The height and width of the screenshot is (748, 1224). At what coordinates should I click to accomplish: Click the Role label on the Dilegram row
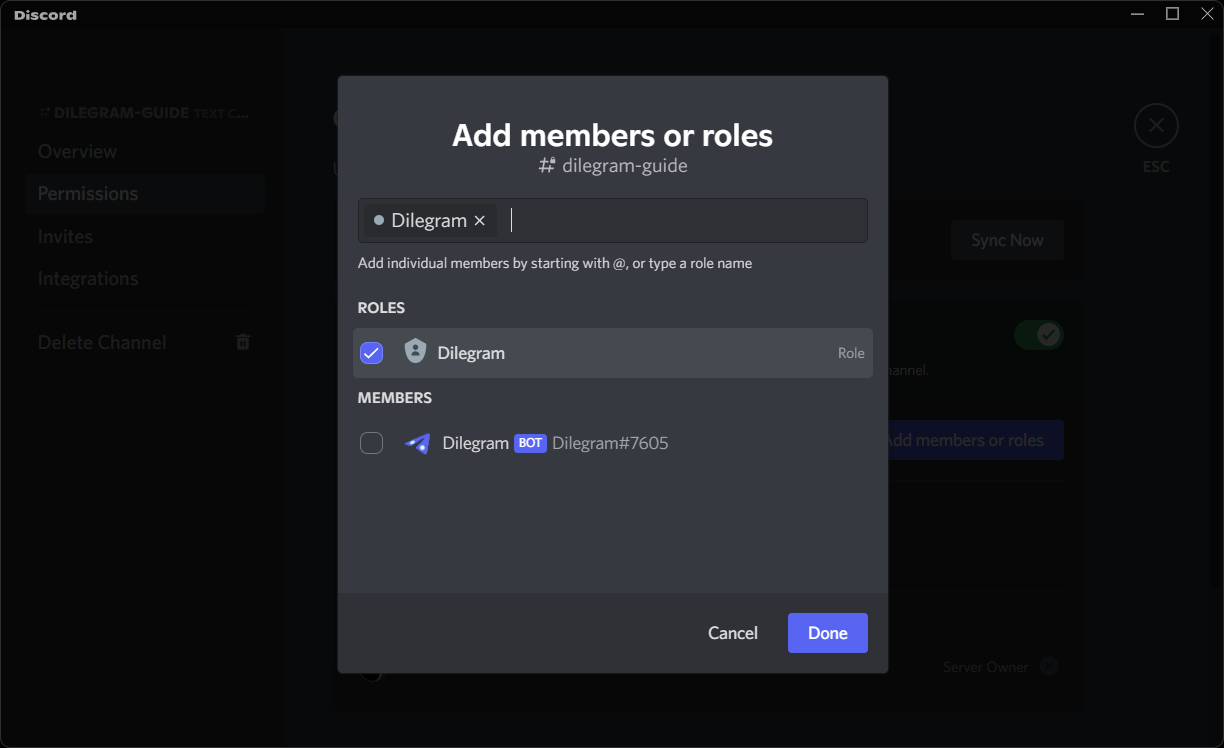[x=851, y=353]
